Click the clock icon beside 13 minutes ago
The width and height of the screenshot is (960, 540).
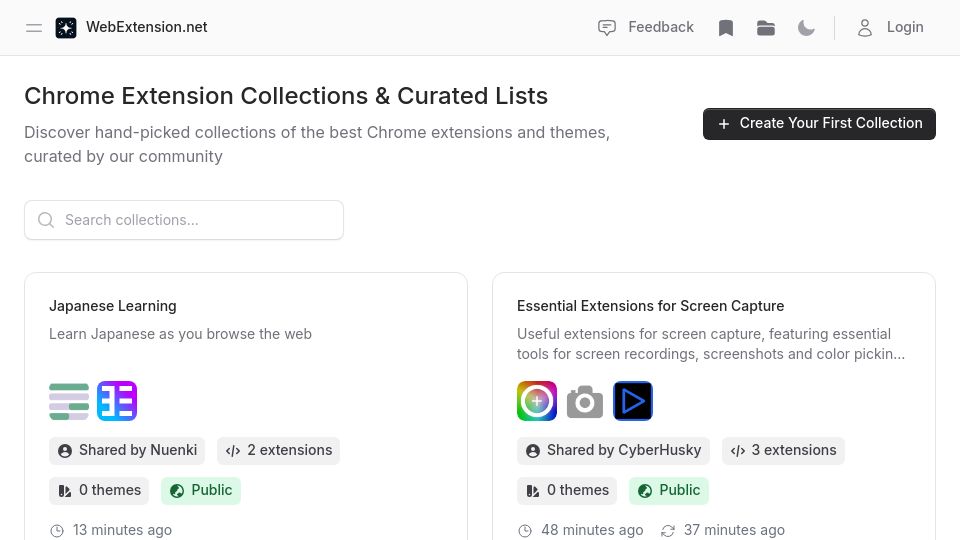tap(57, 531)
